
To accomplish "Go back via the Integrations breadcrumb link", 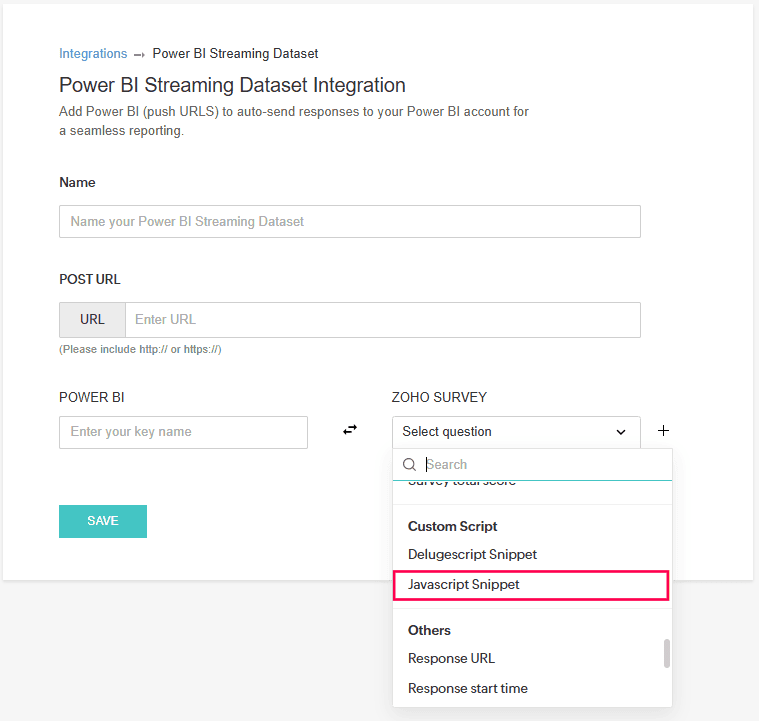I will pyautogui.click(x=93, y=54).
